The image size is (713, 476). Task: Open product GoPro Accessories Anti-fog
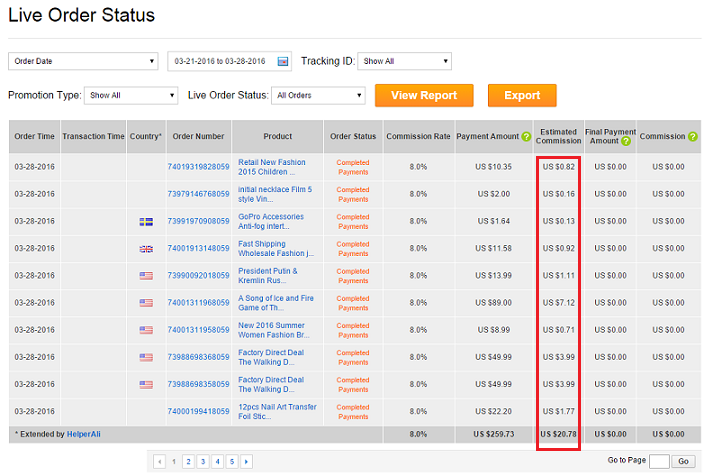pos(271,221)
